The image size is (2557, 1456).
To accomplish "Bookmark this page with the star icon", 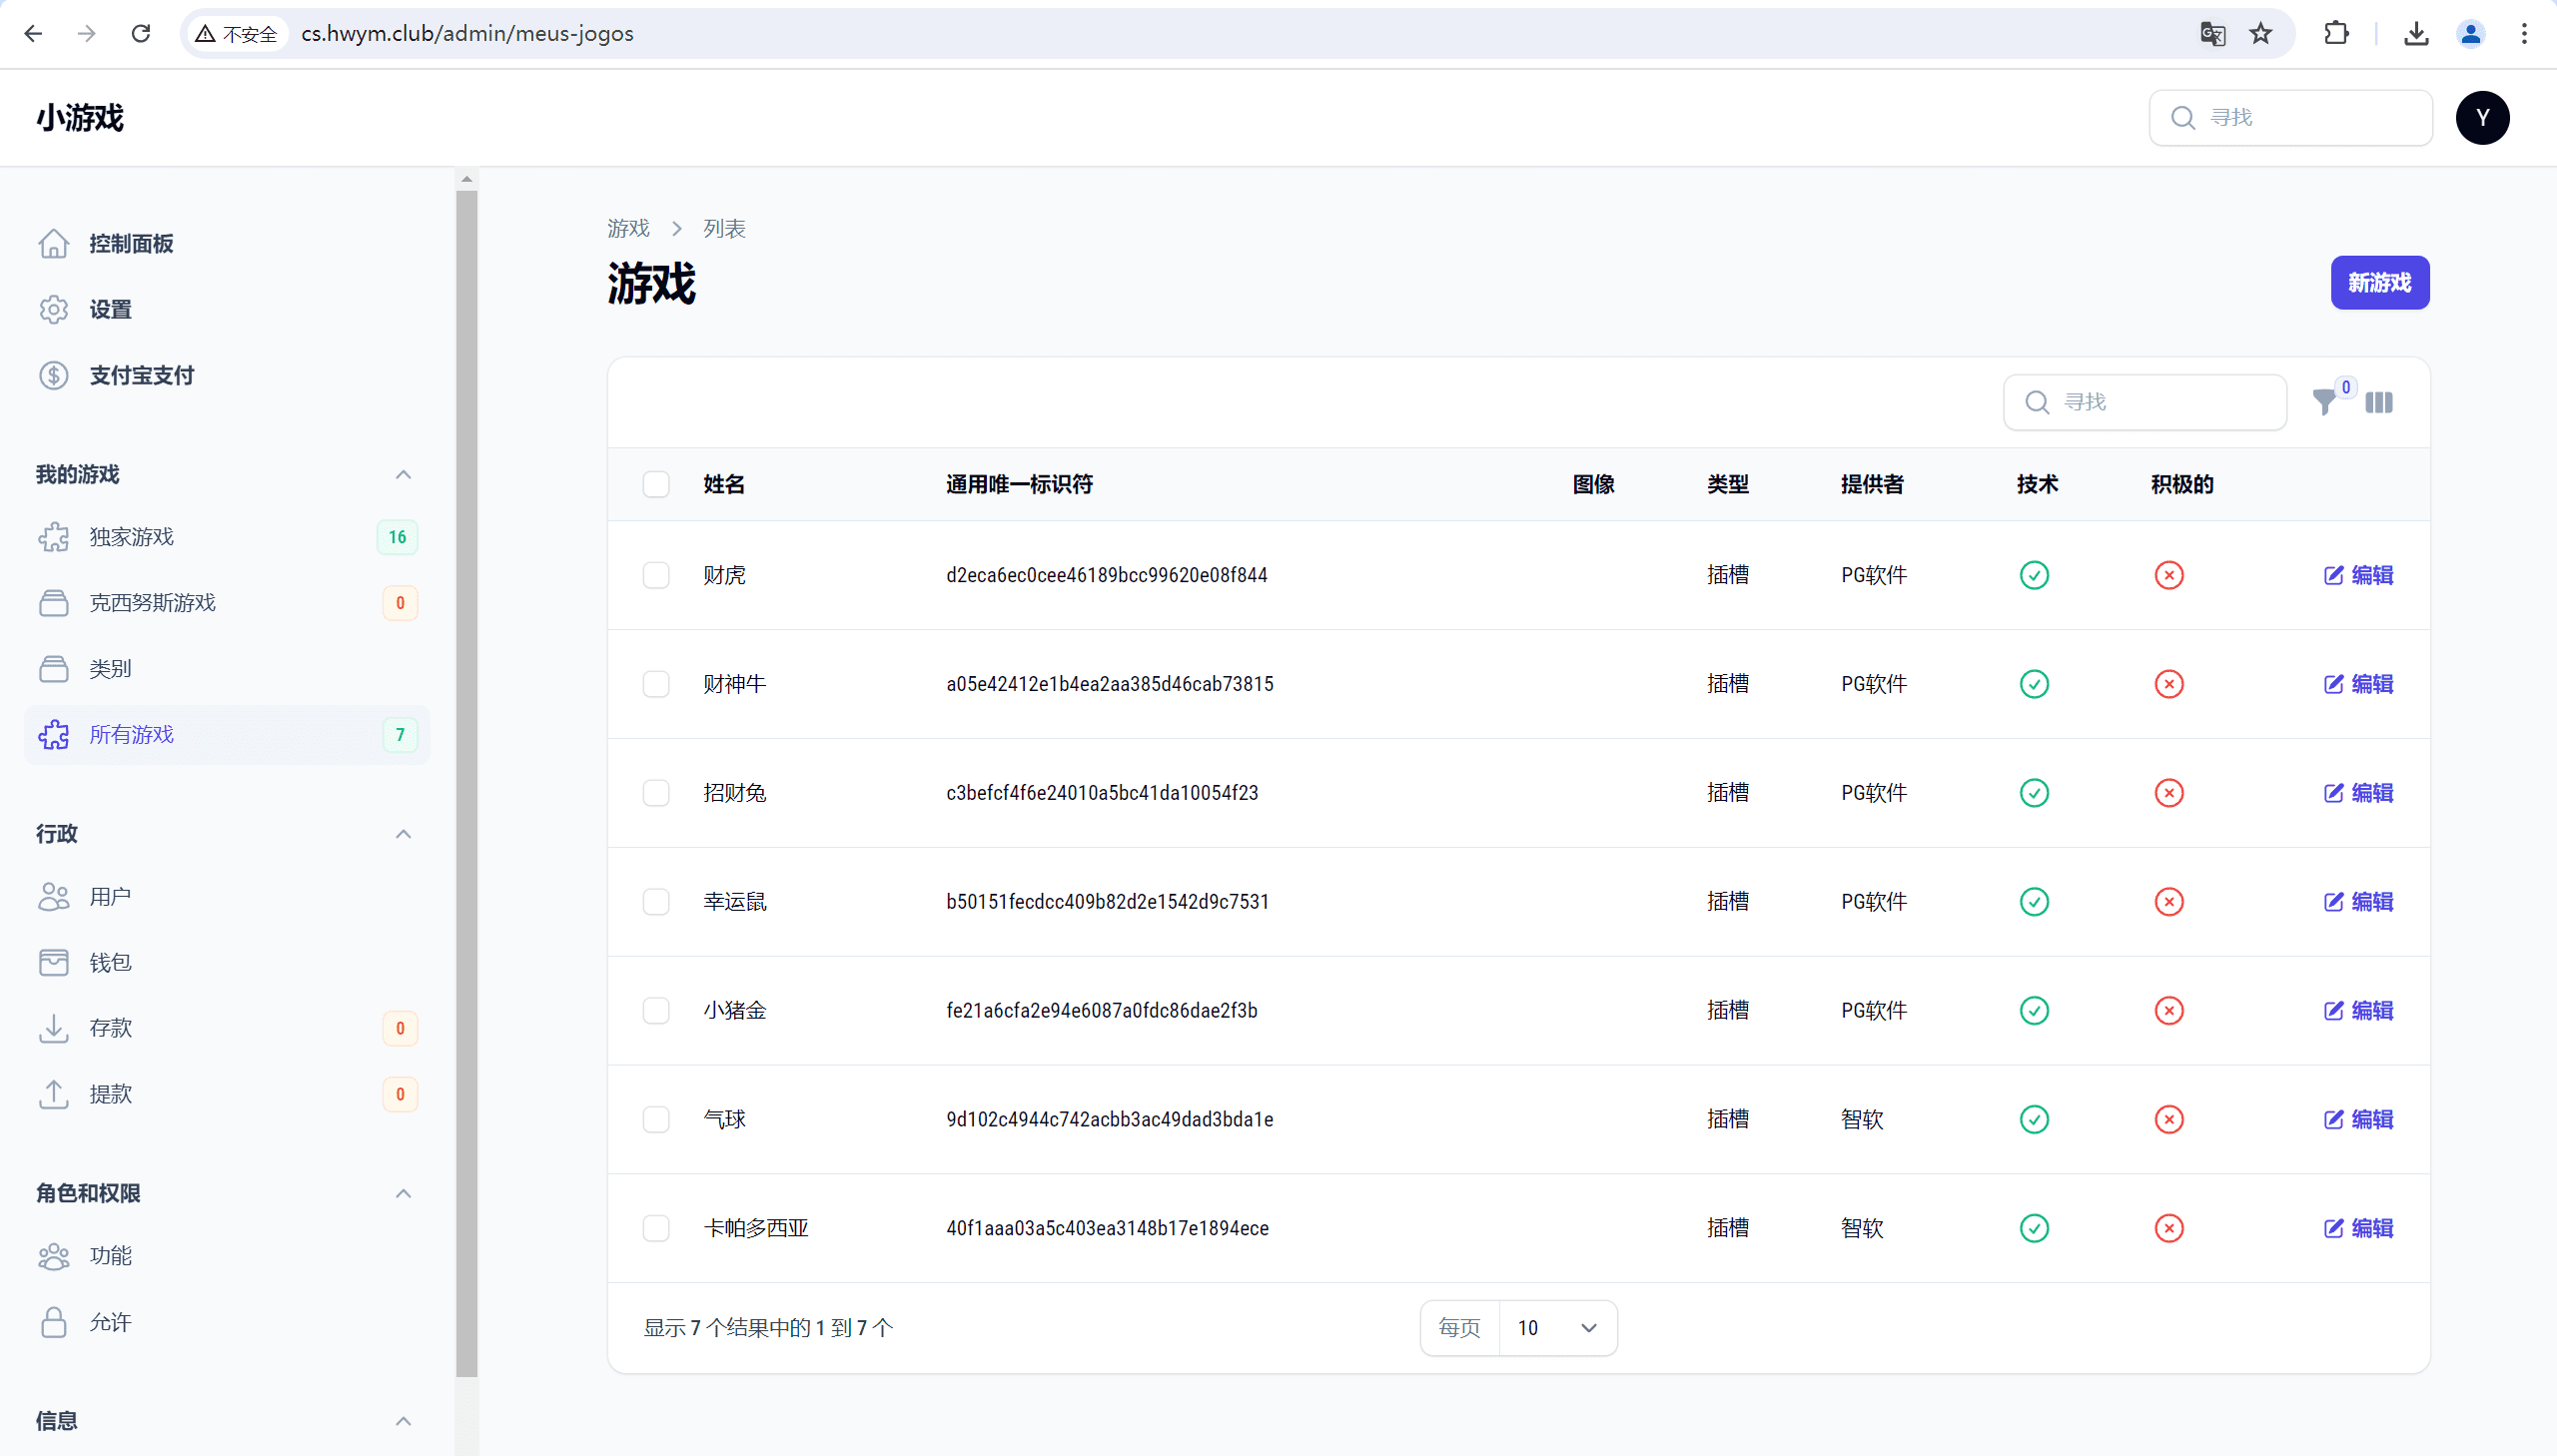I will click(2261, 34).
